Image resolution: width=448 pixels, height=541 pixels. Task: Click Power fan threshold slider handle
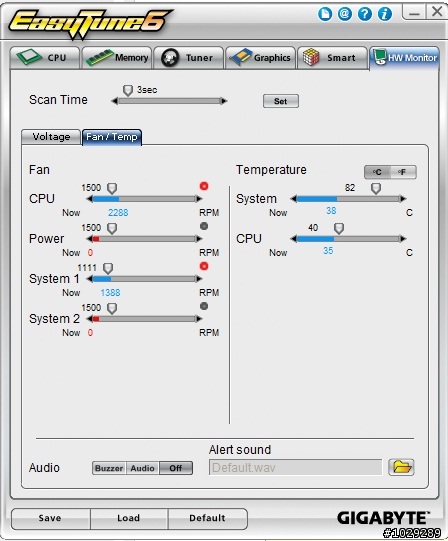(112, 228)
